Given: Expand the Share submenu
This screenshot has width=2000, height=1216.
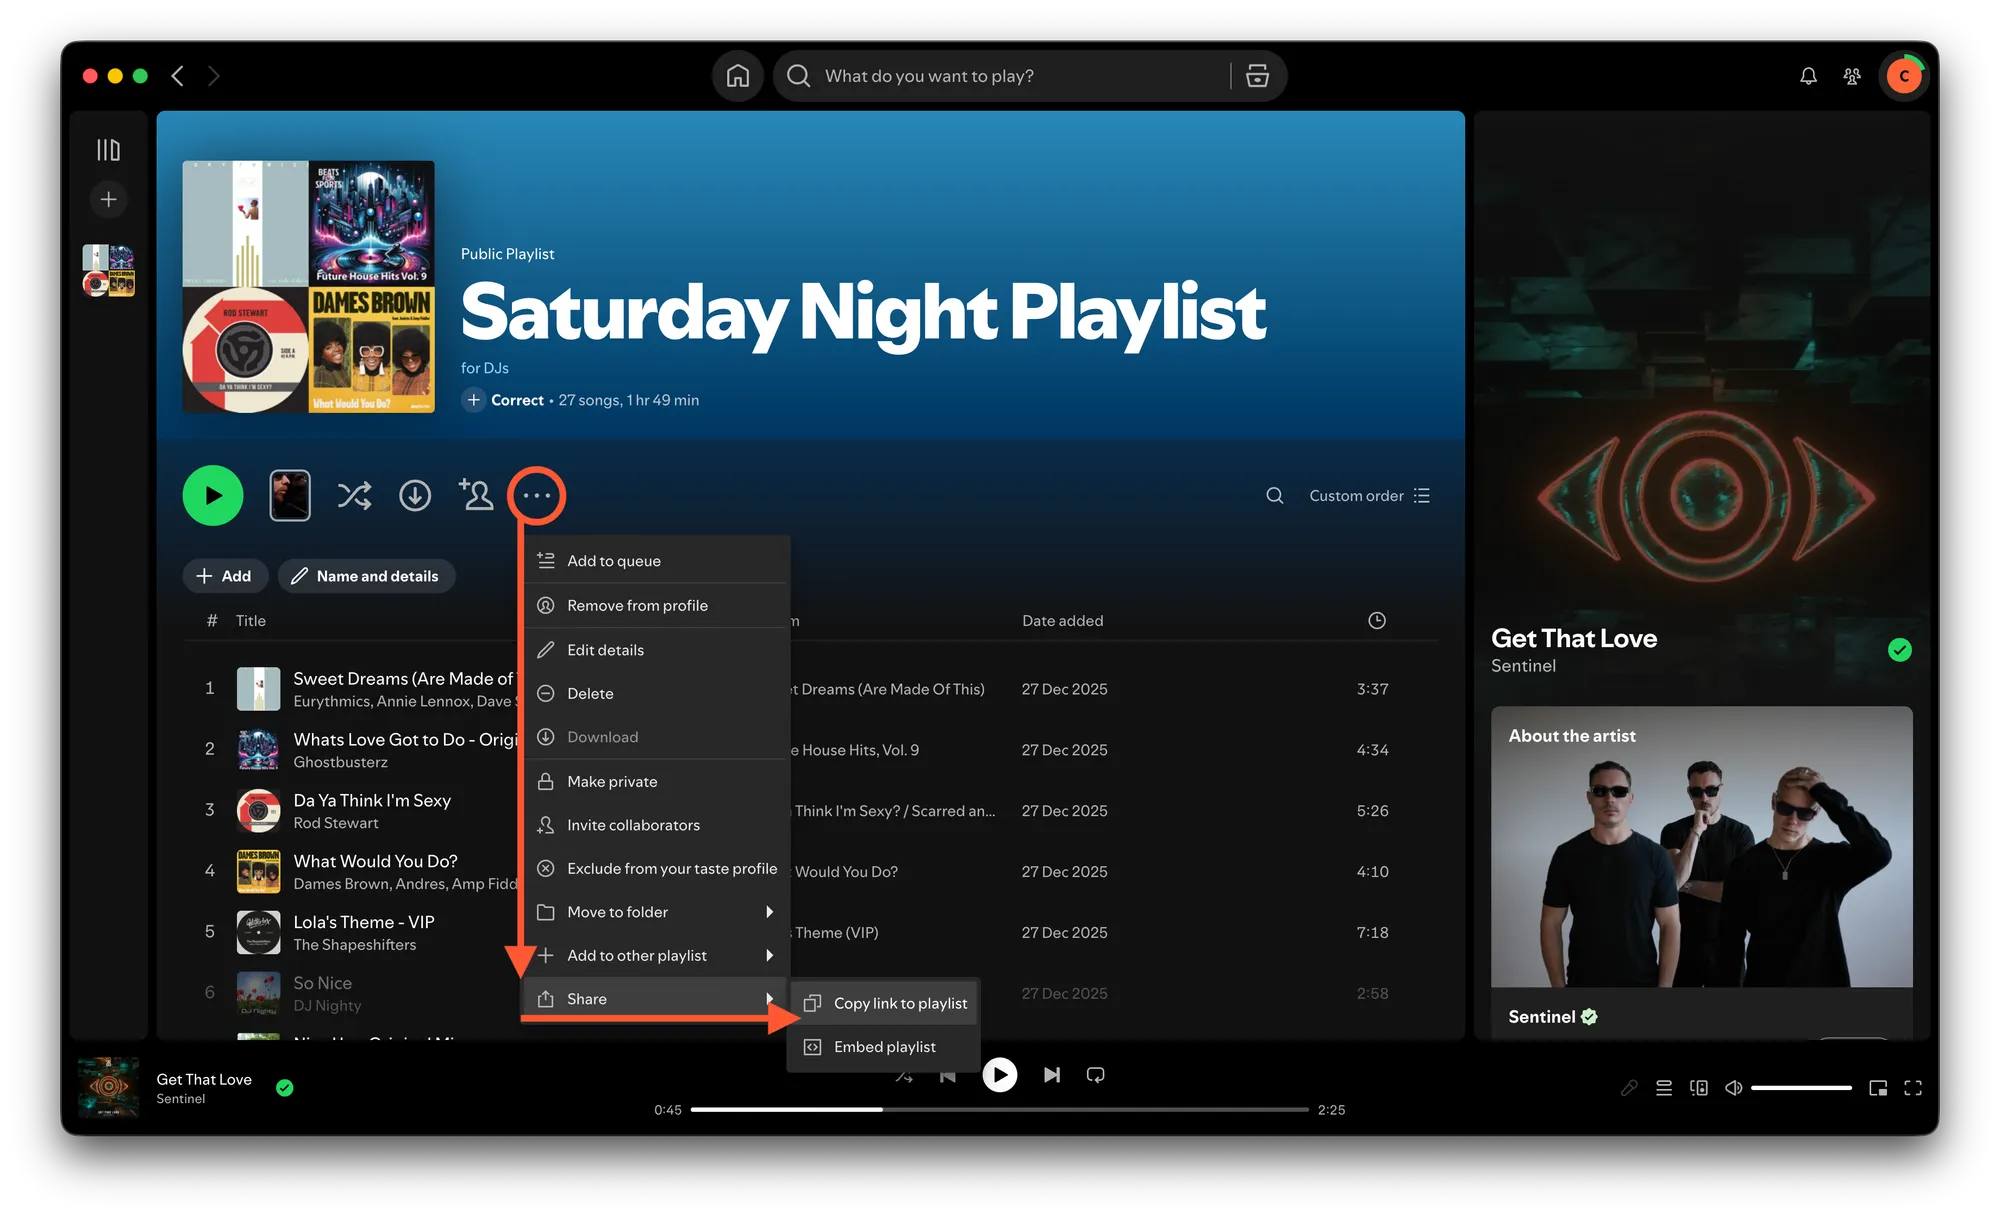Looking at the screenshot, I should point(656,999).
